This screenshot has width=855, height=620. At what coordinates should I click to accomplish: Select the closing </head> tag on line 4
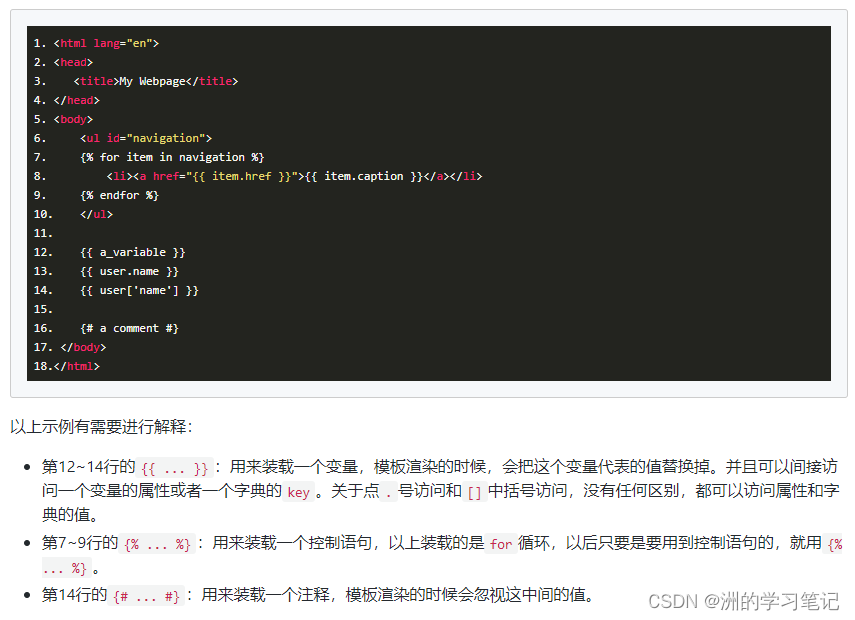click(77, 100)
